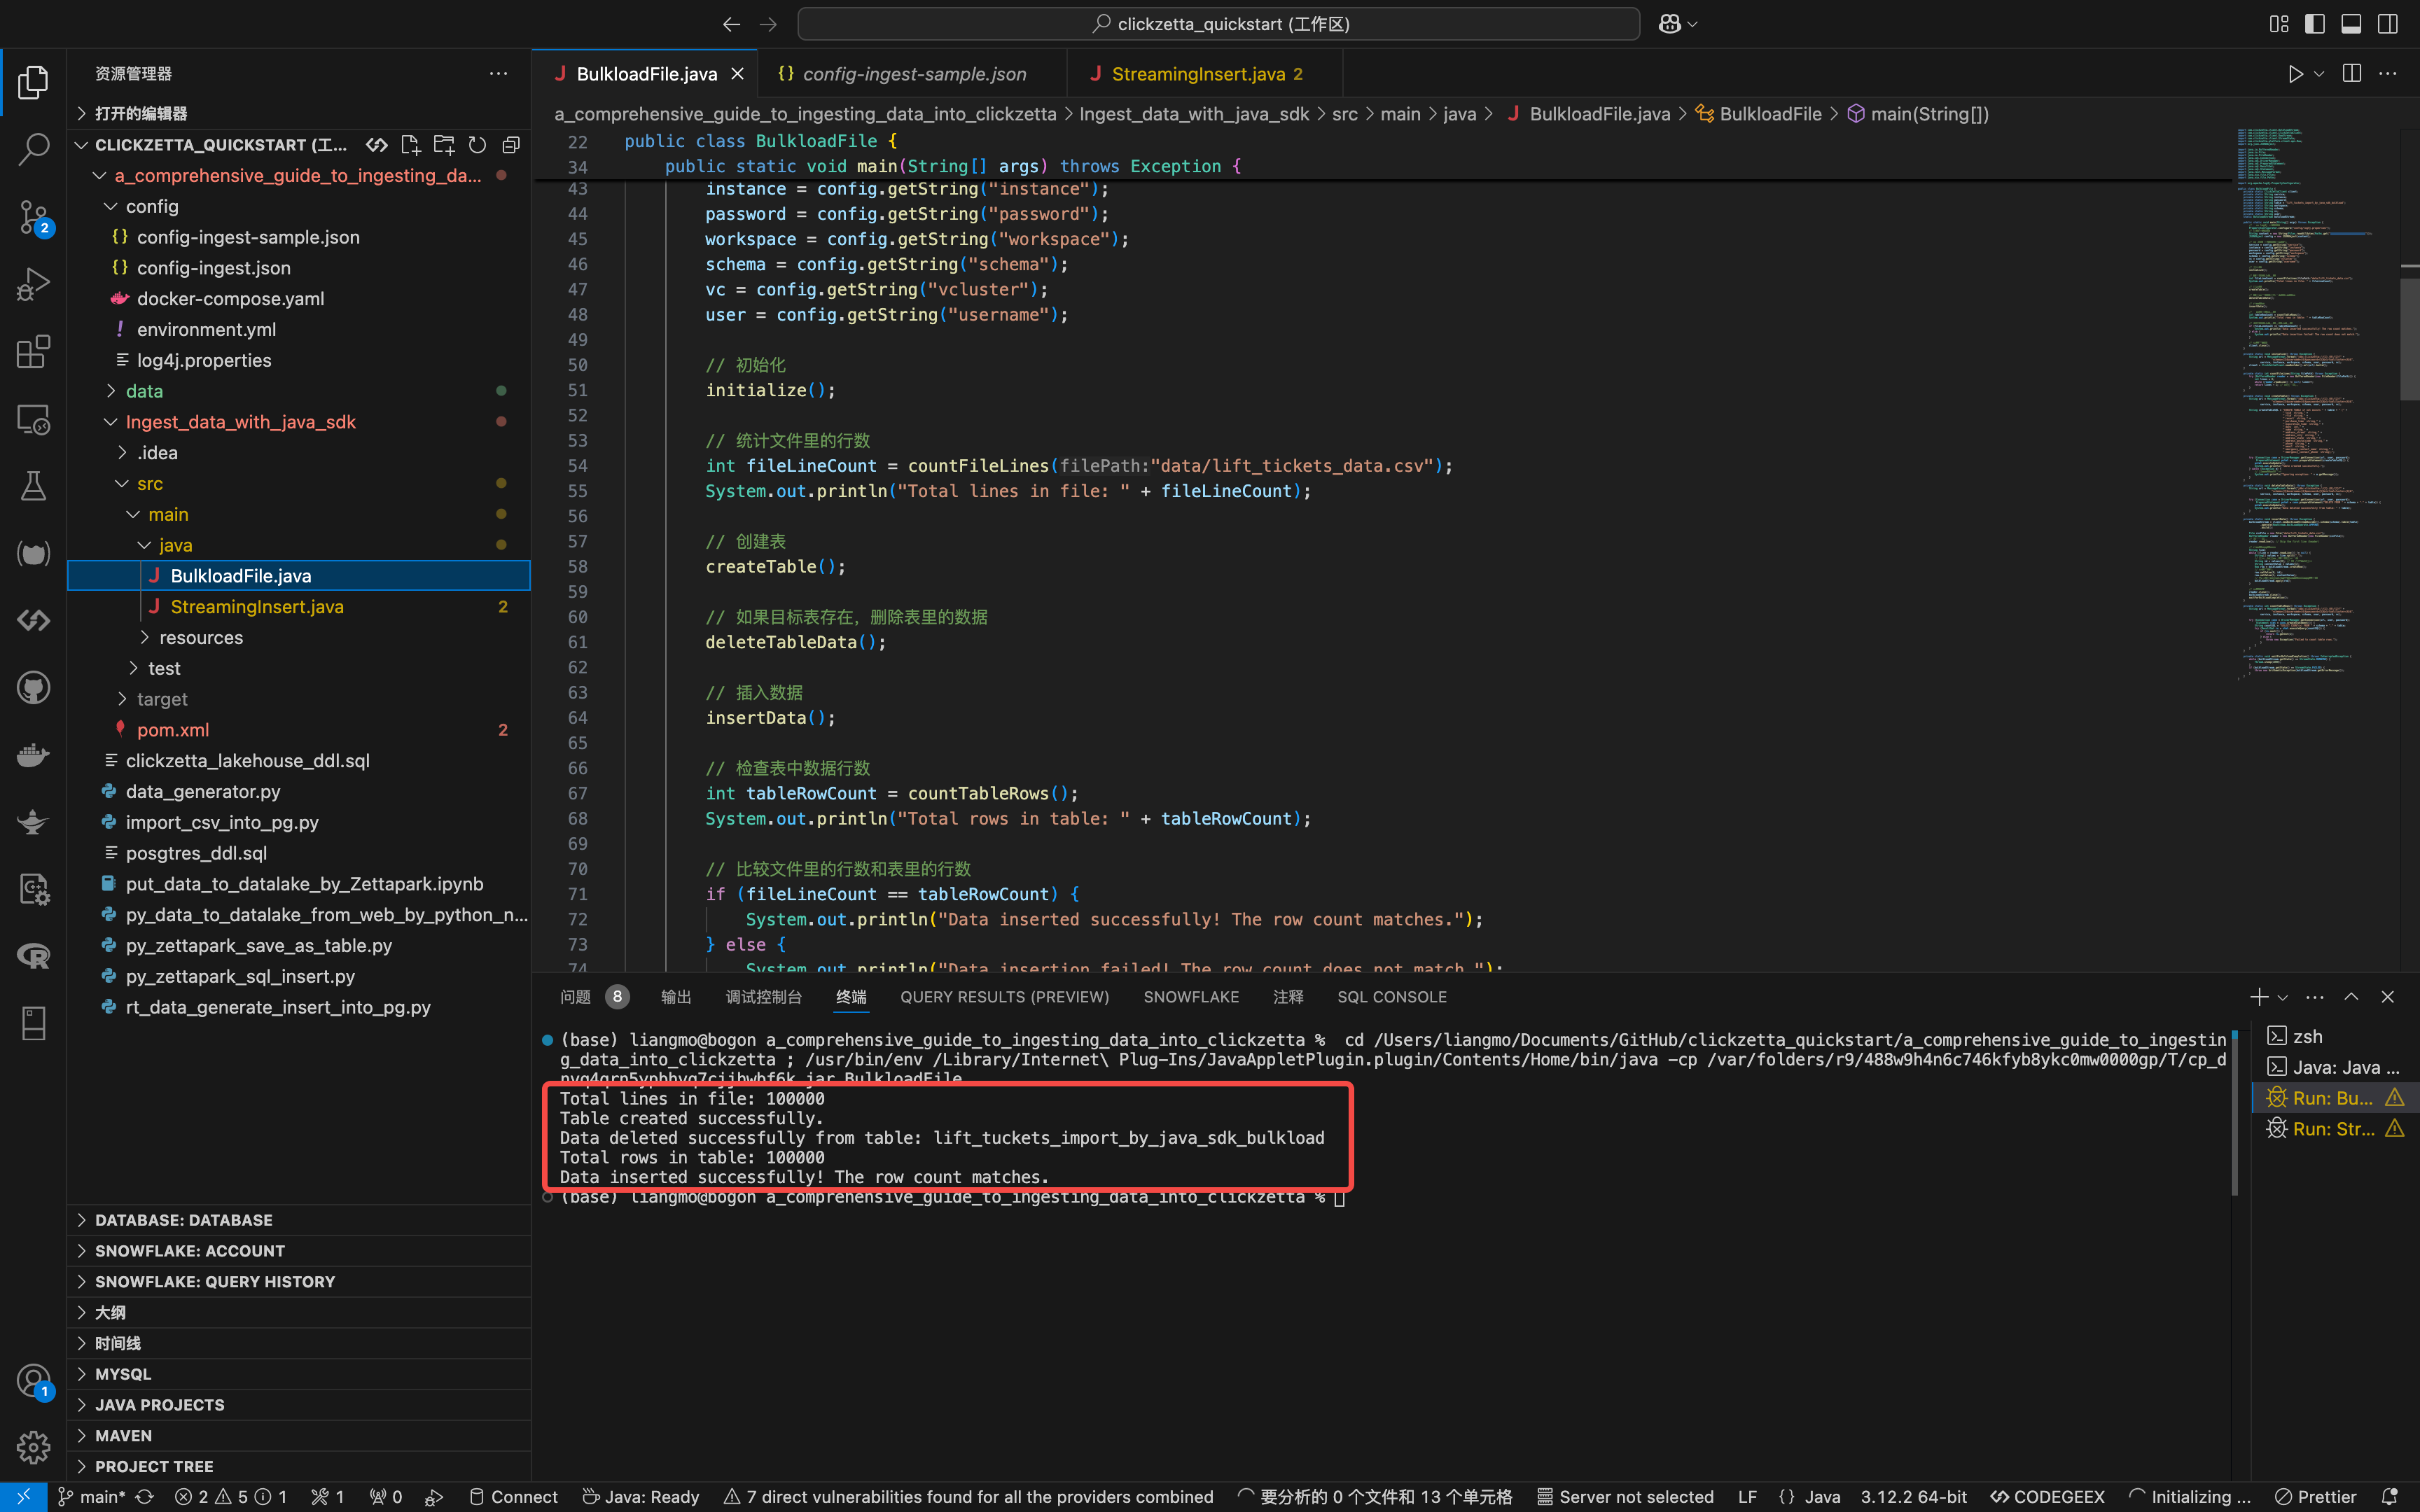This screenshot has width=2420, height=1512.
Task: Refresh the explorer file tree
Action: pyautogui.click(x=477, y=145)
